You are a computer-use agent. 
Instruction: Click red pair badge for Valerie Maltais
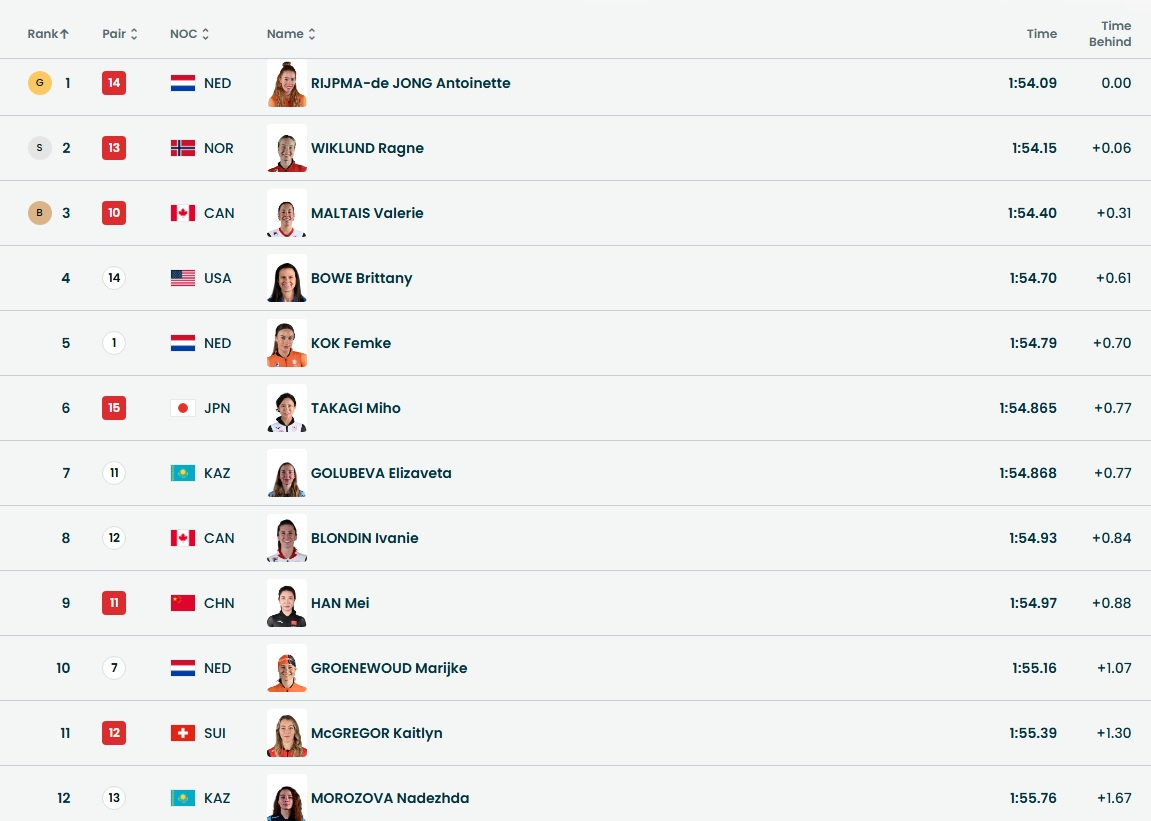114,213
